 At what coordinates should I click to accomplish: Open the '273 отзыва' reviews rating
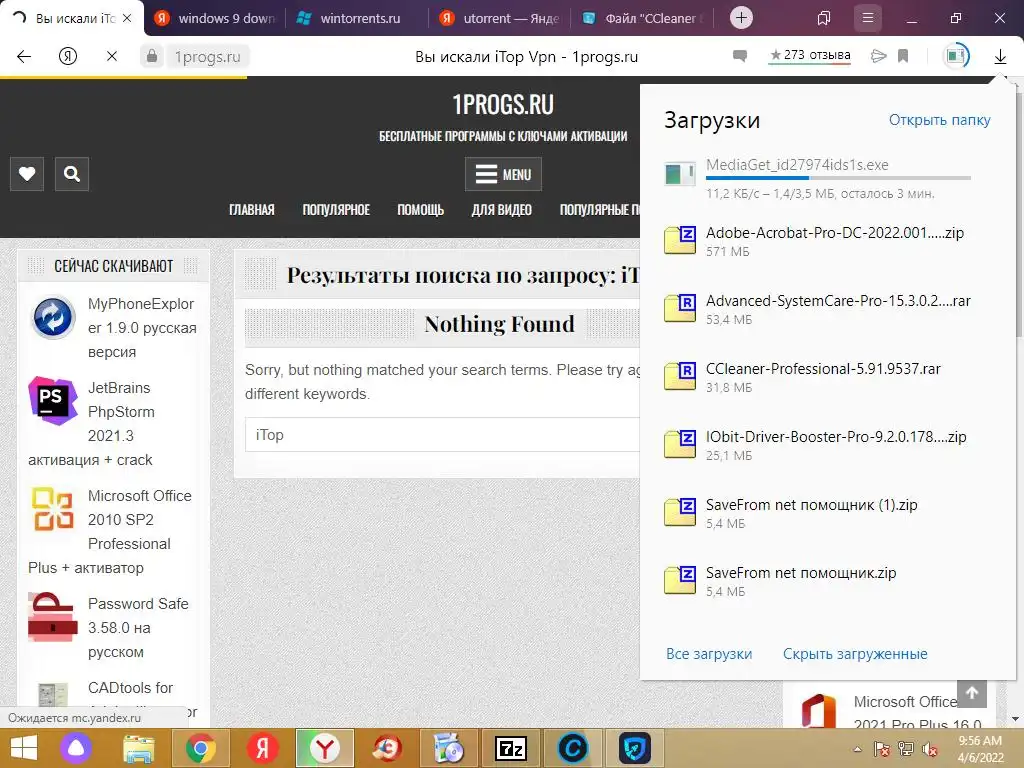pyautogui.click(x=810, y=56)
